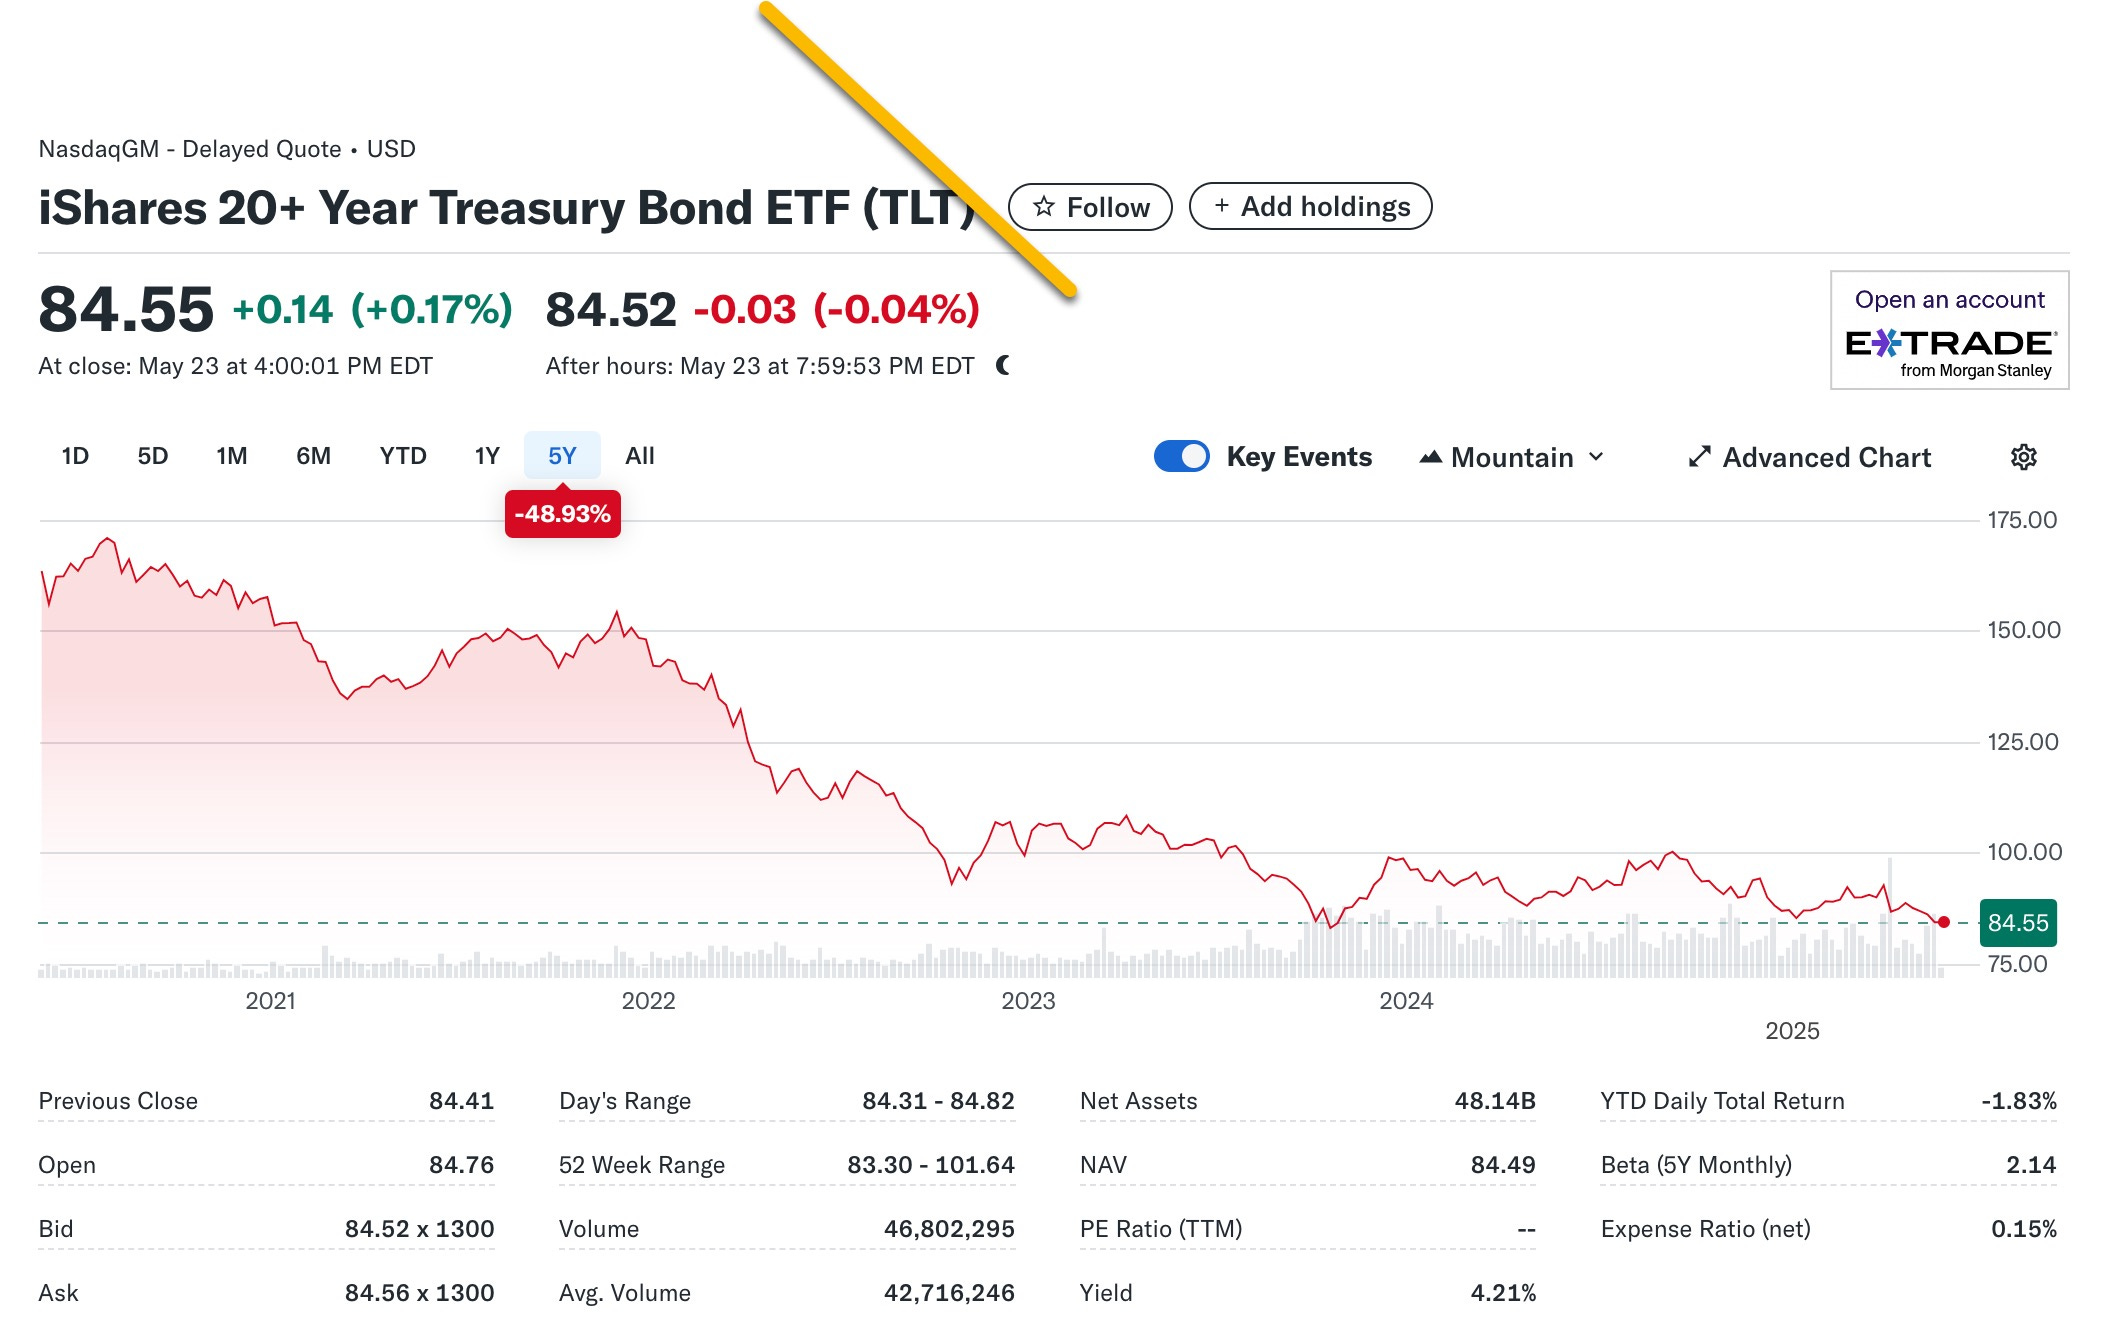The height and width of the screenshot is (1336, 2116).
Task: Click the +0.14 (+0.17%) daily change
Action: pos(372,310)
